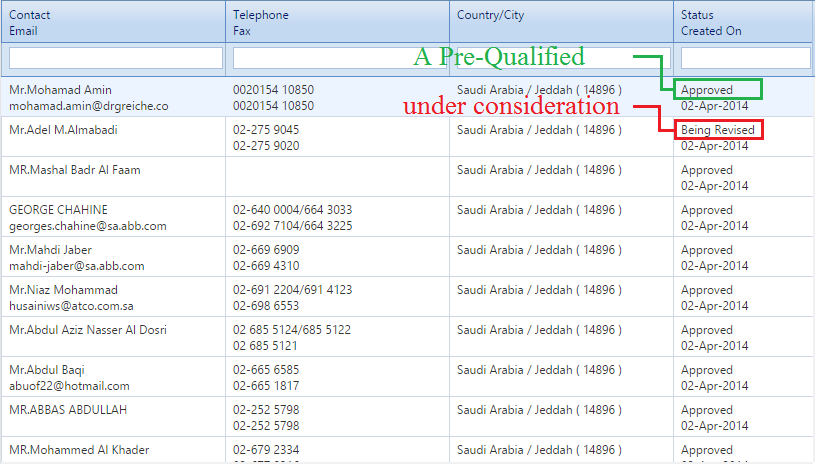Click email abuof22@hotmail.com
This screenshot has width=815, height=464.
[69, 386]
